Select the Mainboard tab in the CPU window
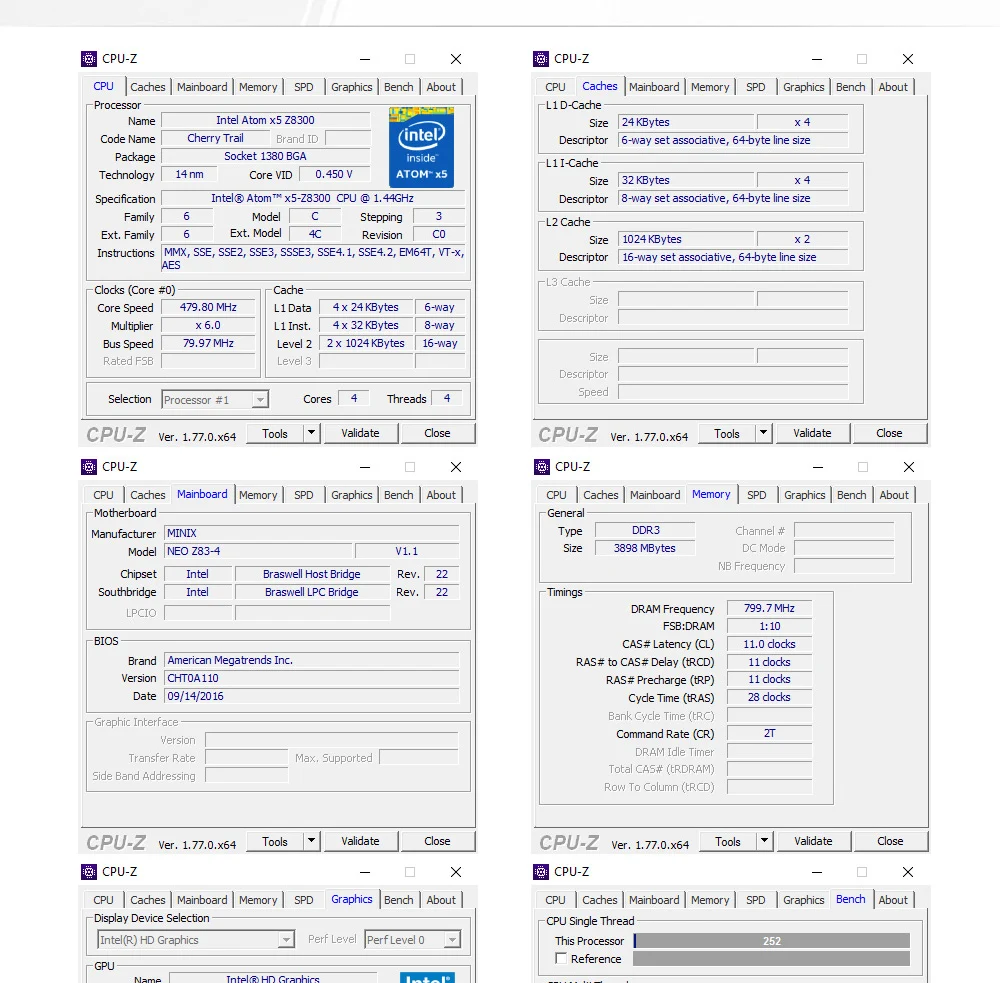This screenshot has width=1000, height=983. pos(202,87)
